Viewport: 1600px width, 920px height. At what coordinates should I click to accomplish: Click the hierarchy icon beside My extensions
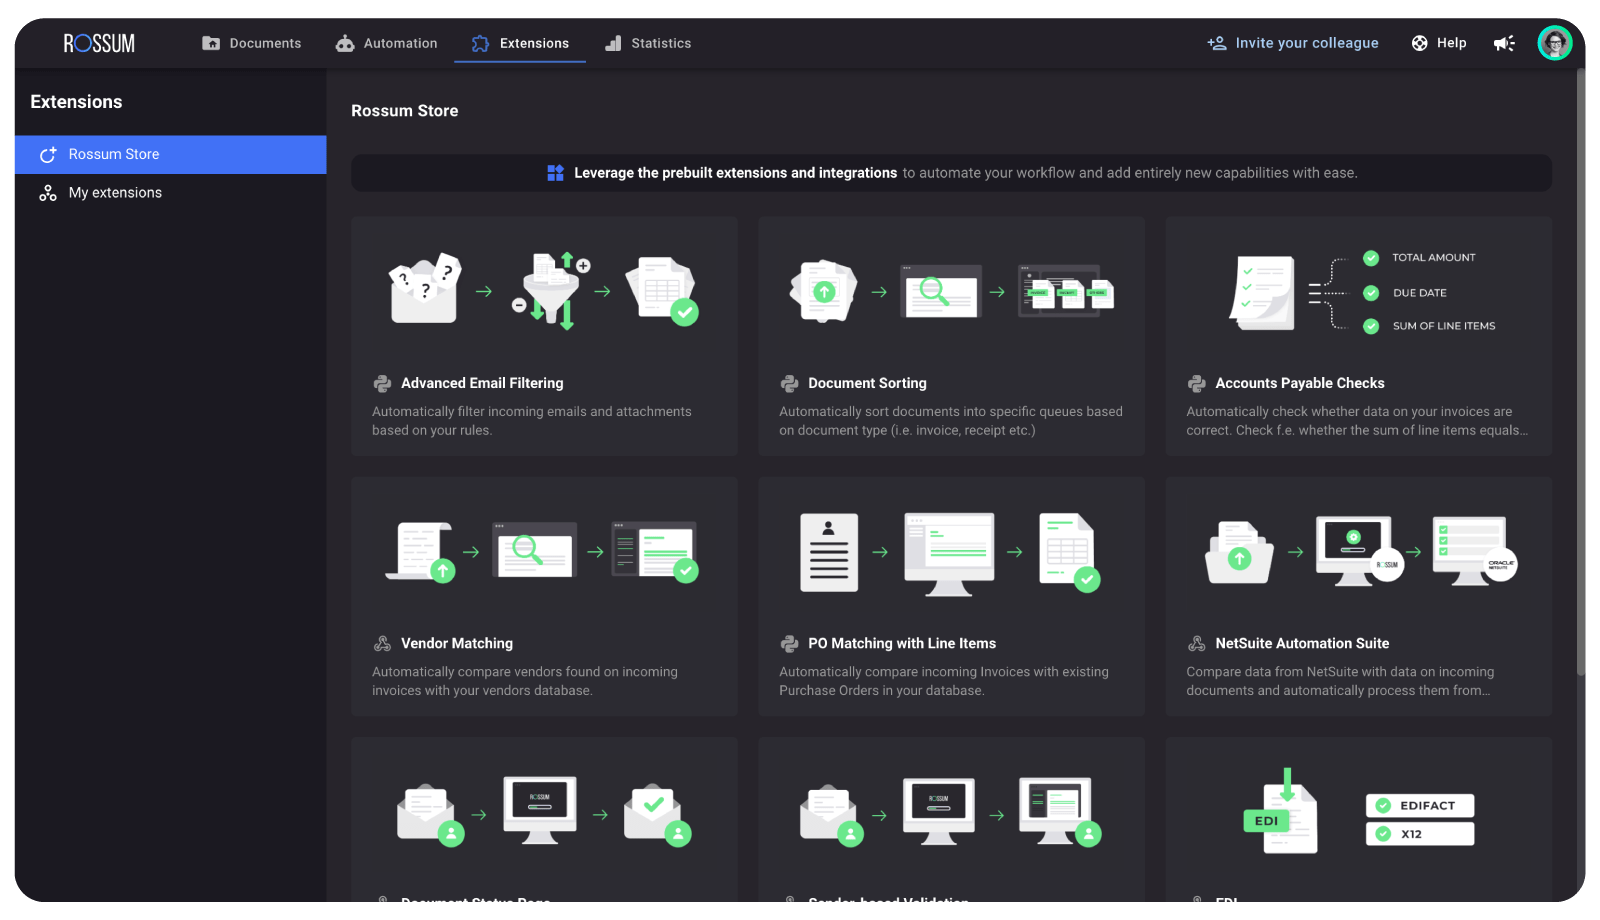pos(47,192)
